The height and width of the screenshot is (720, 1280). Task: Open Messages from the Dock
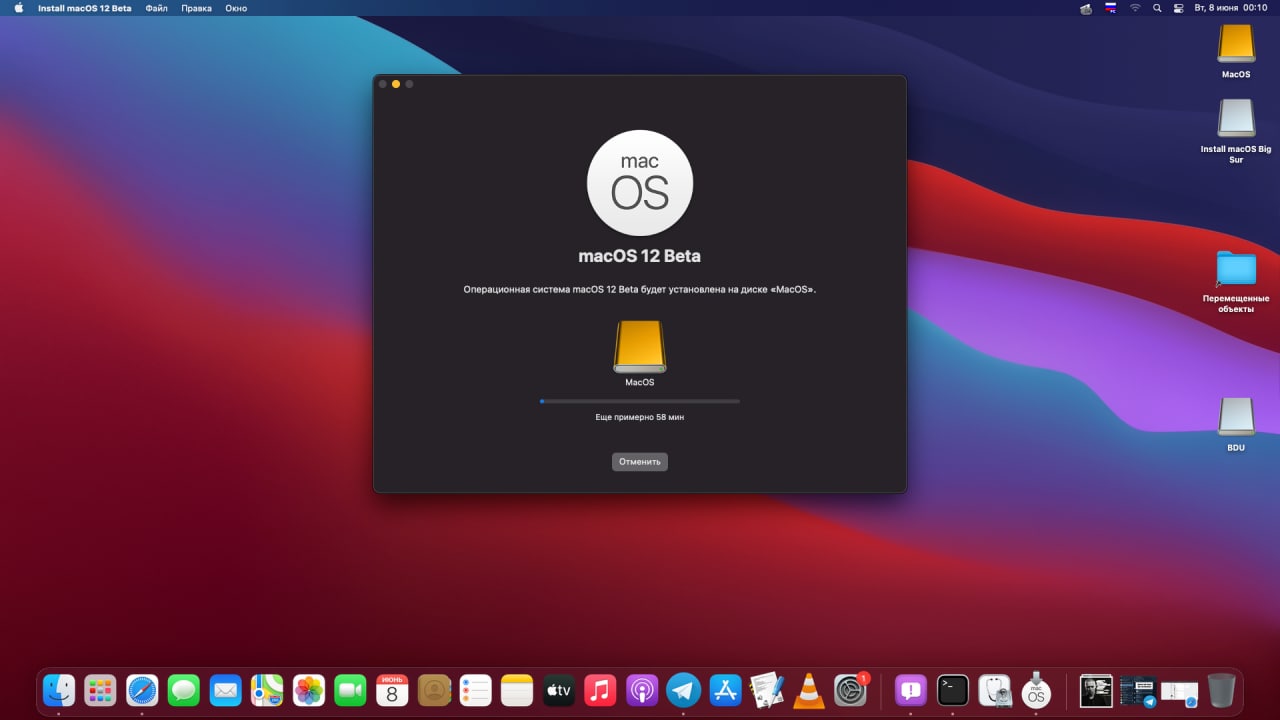point(184,690)
